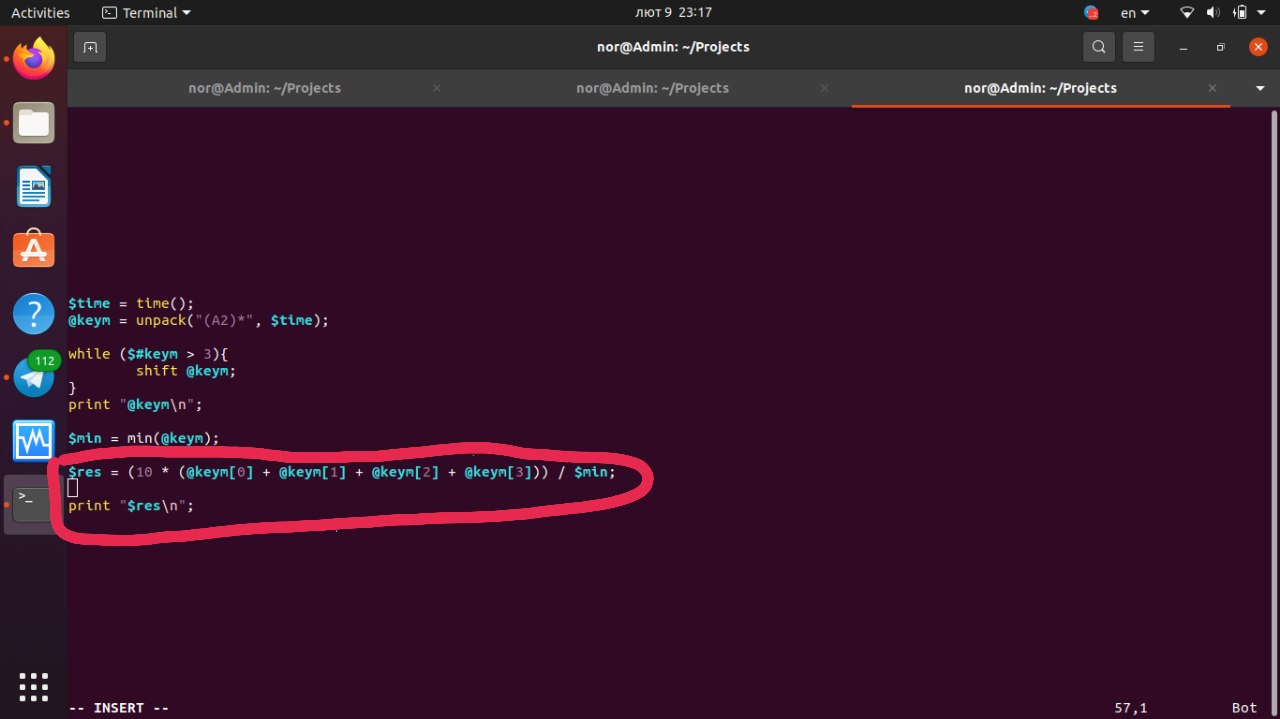1280x719 pixels.
Task: Click the Bot scroll position indicator
Action: point(1244,707)
